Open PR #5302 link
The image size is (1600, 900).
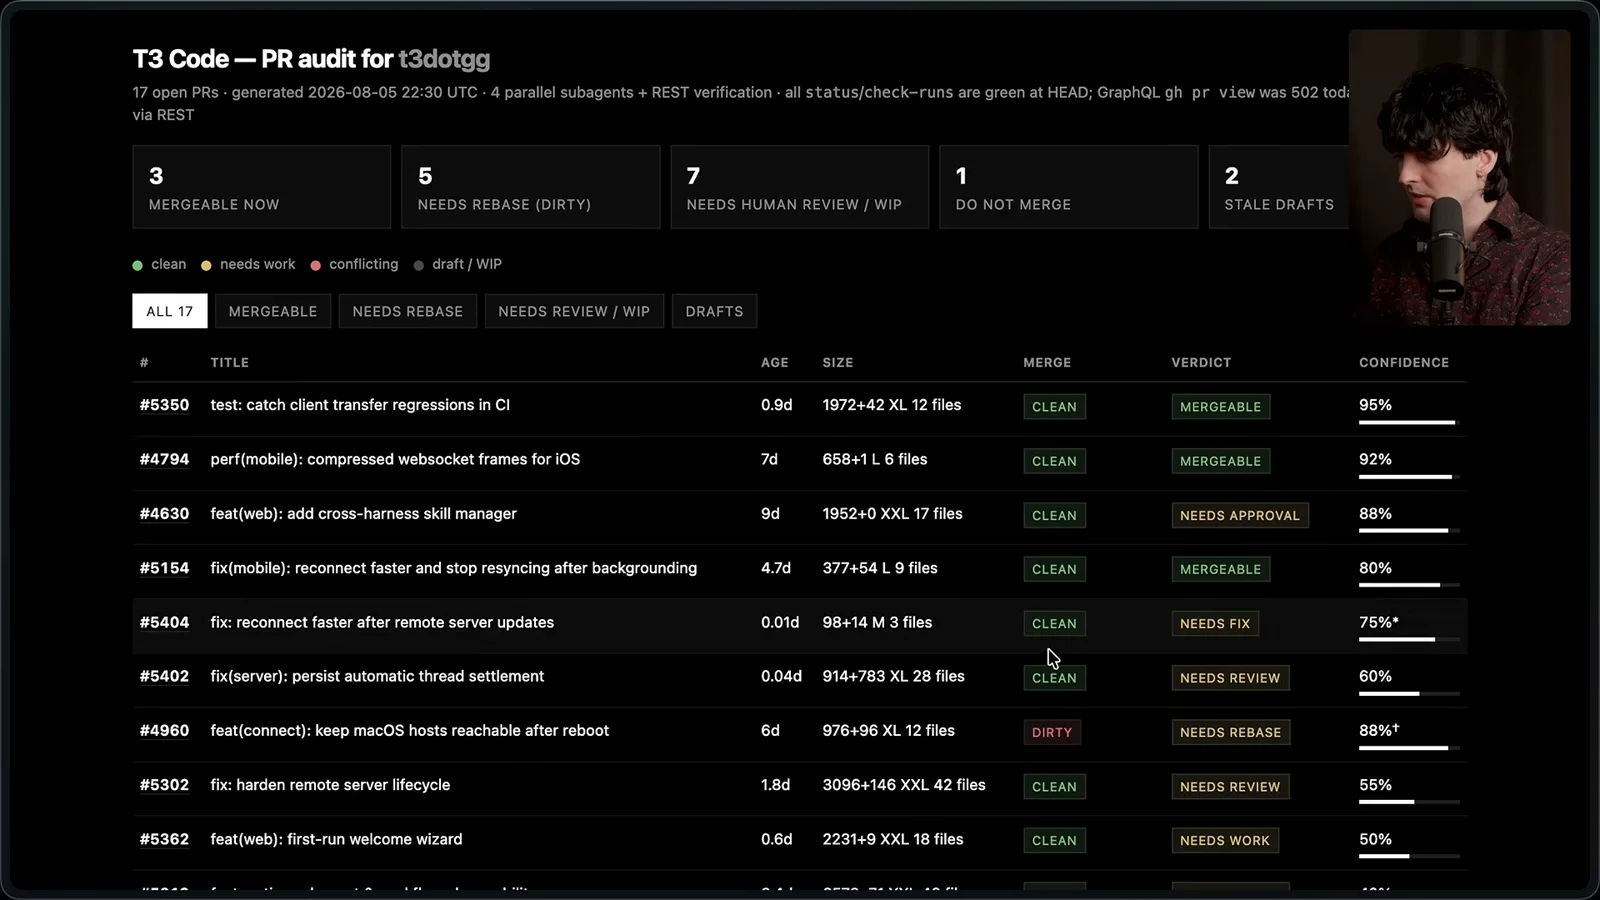coord(164,785)
